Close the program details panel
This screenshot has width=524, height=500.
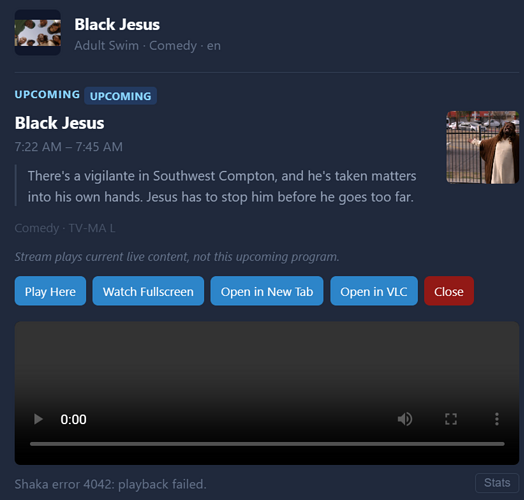tap(449, 291)
